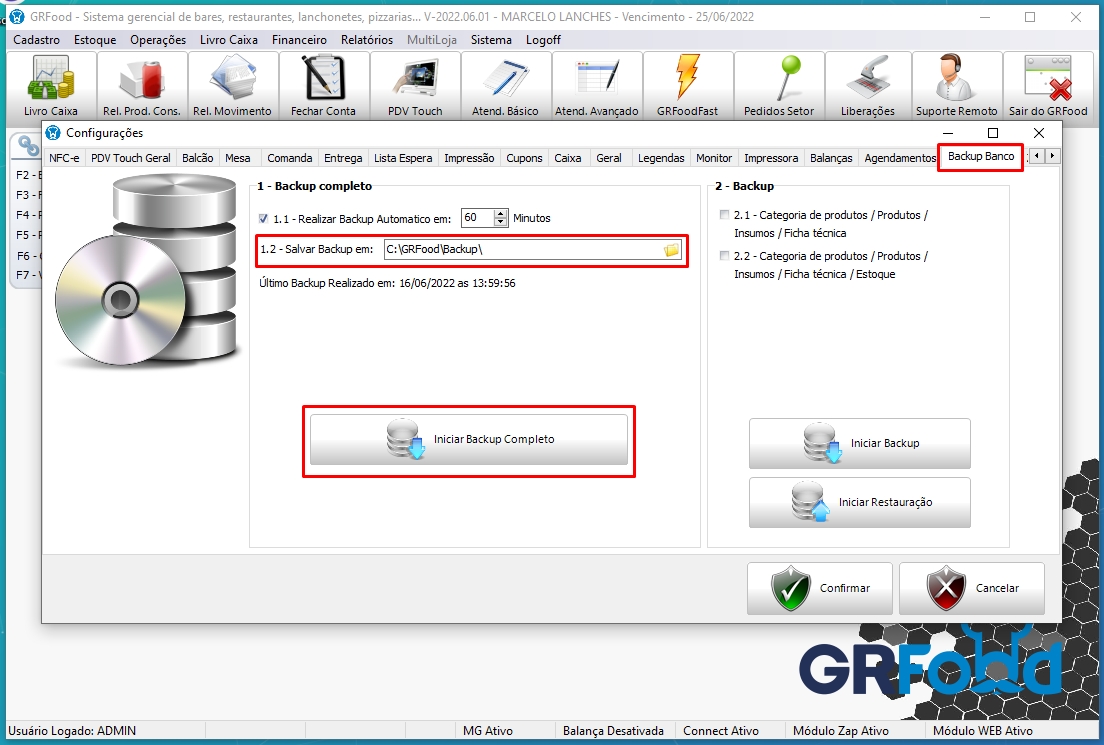The image size is (1104, 745).
Task: Open the Estoque menu
Action: point(95,39)
